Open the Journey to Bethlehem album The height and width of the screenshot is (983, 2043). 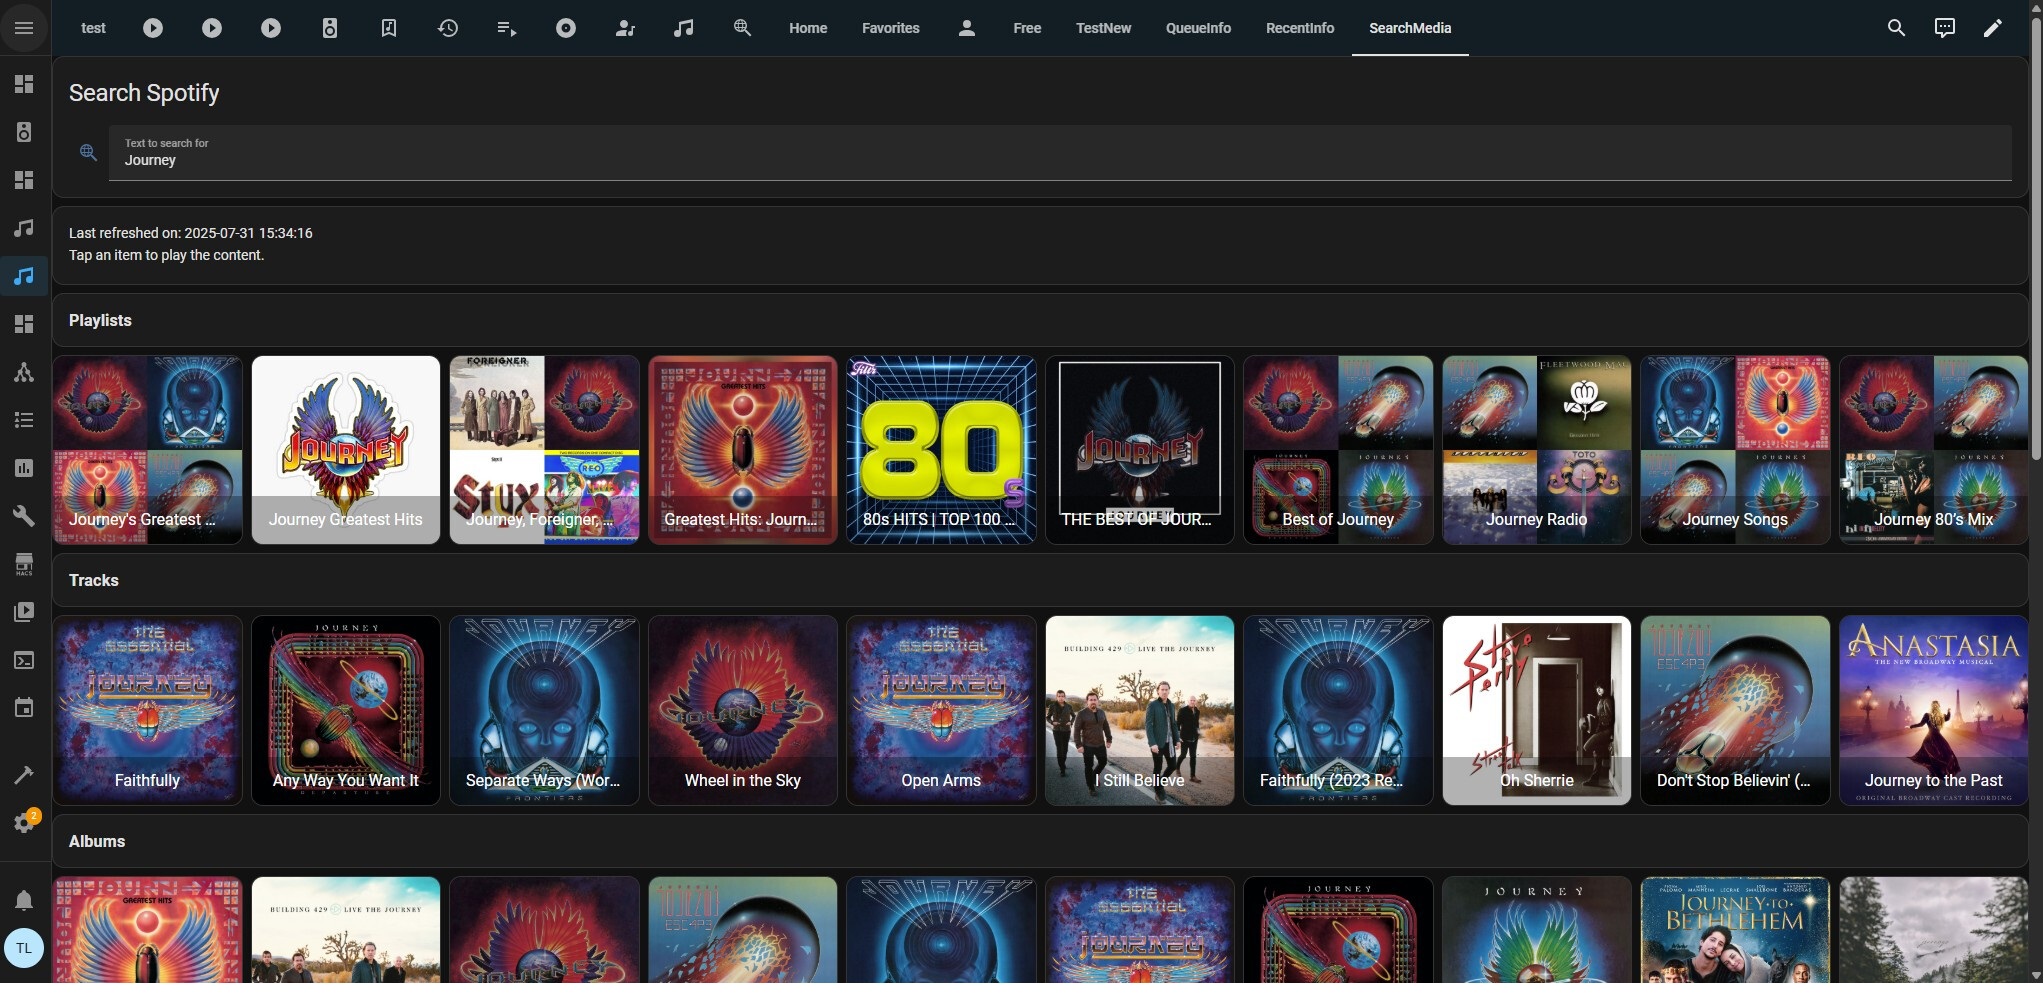click(1735, 930)
